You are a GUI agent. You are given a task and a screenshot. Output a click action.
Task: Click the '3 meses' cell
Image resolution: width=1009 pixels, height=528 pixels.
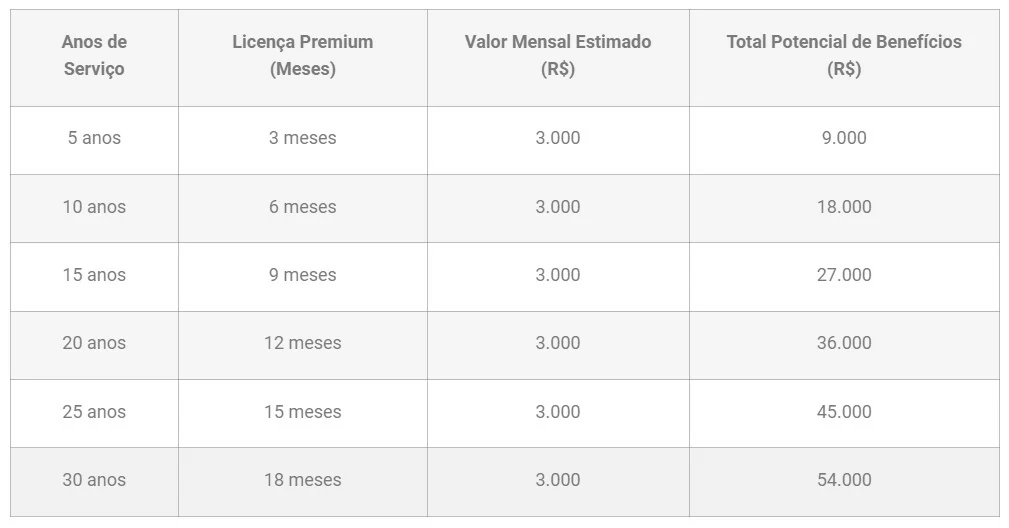tap(302, 138)
